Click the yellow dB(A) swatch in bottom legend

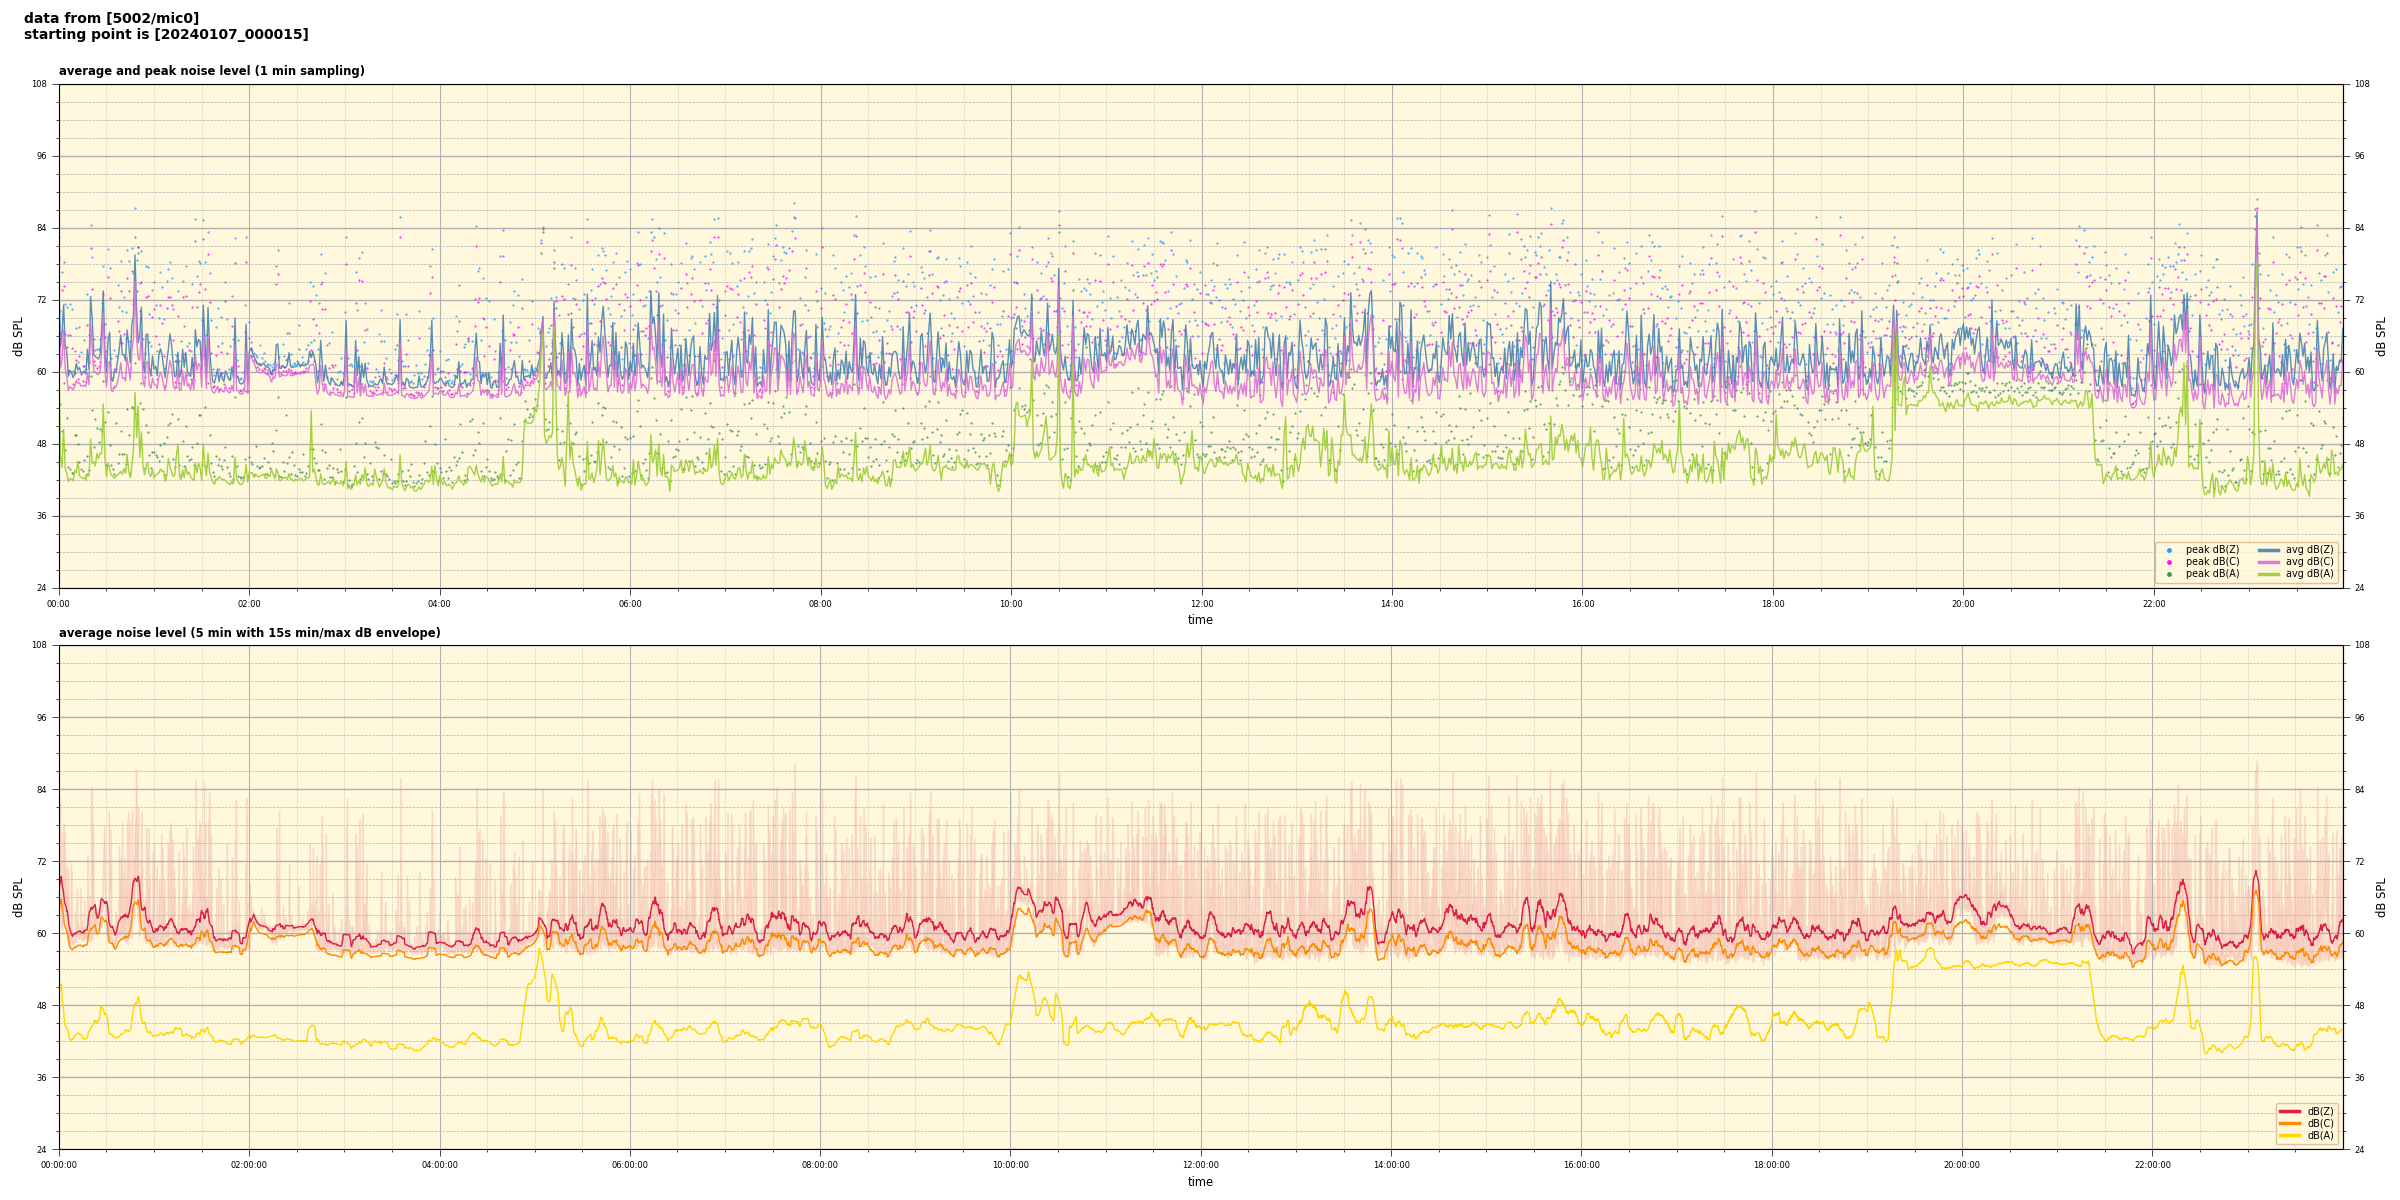click(x=2289, y=1135)
